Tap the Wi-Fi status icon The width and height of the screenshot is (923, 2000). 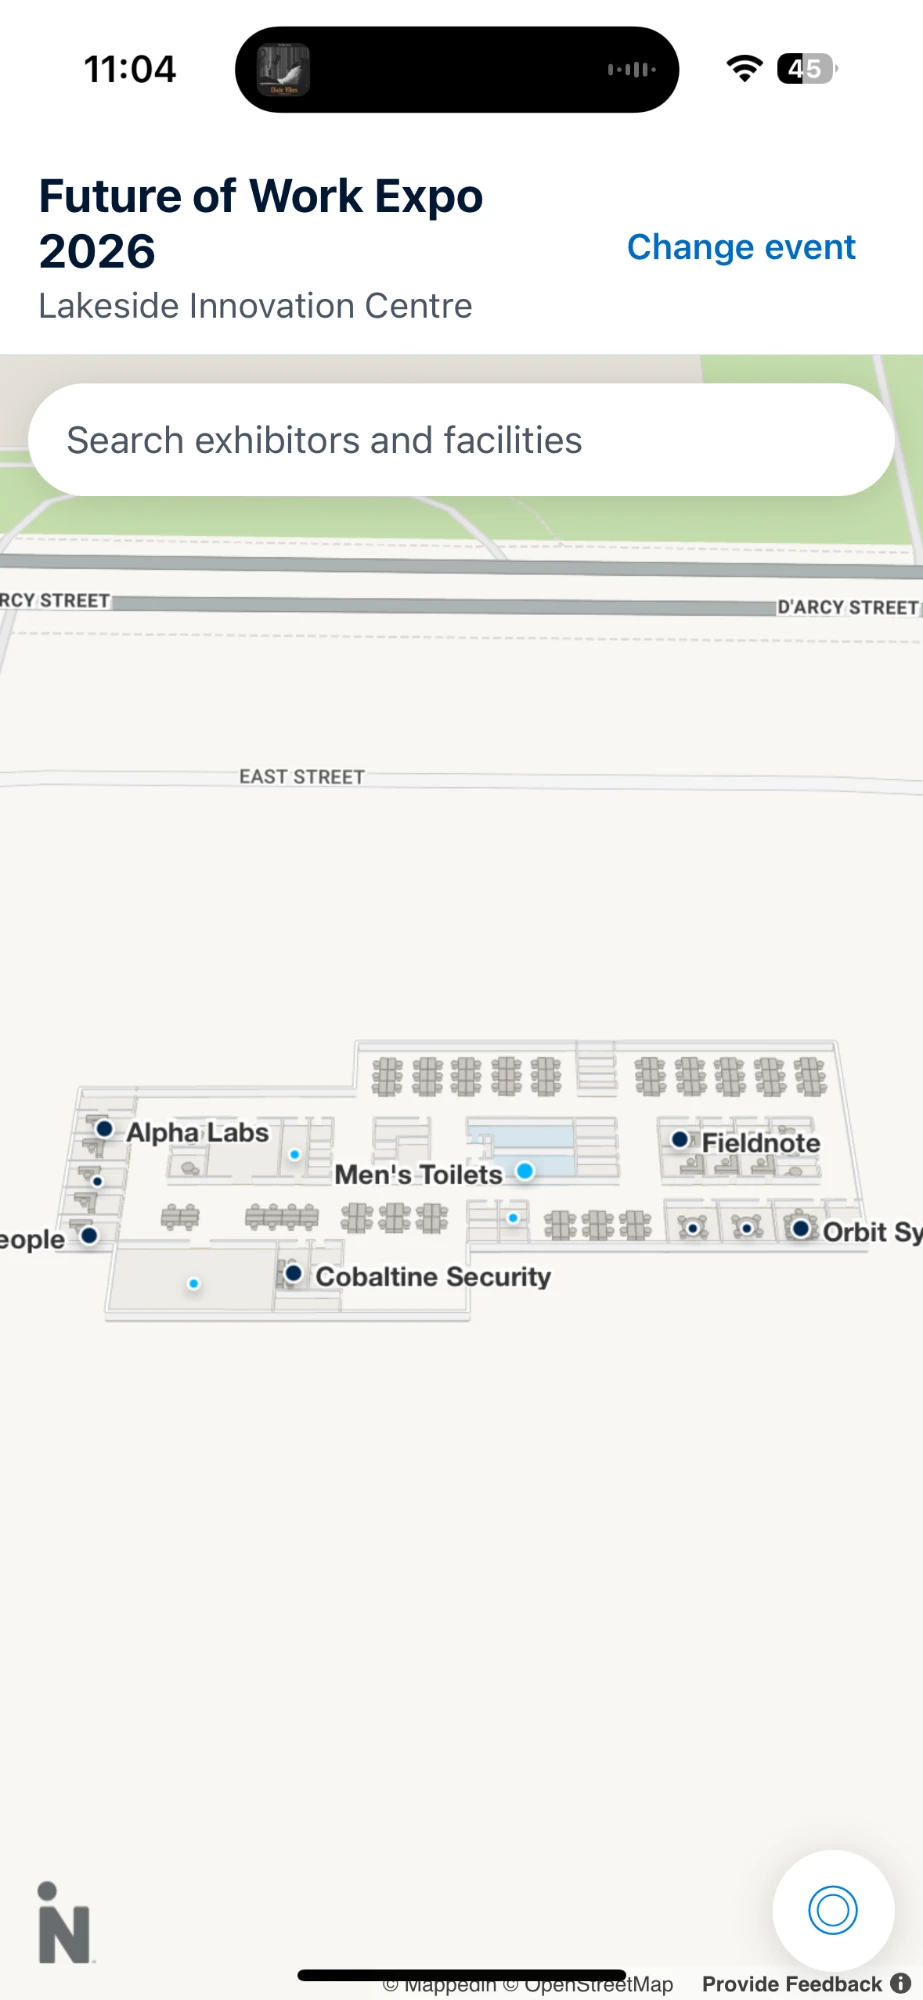[x=744, y=69]
